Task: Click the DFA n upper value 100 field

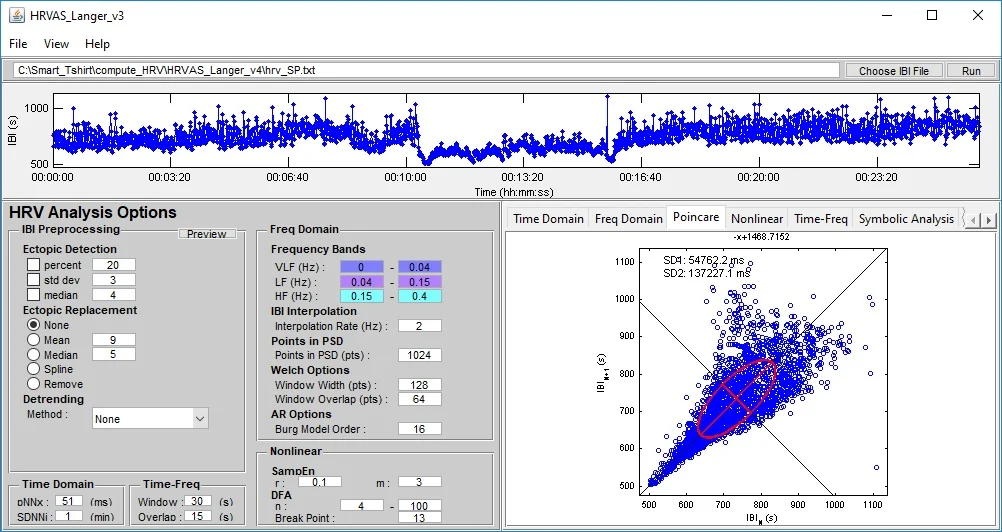Action: [419, 506]
